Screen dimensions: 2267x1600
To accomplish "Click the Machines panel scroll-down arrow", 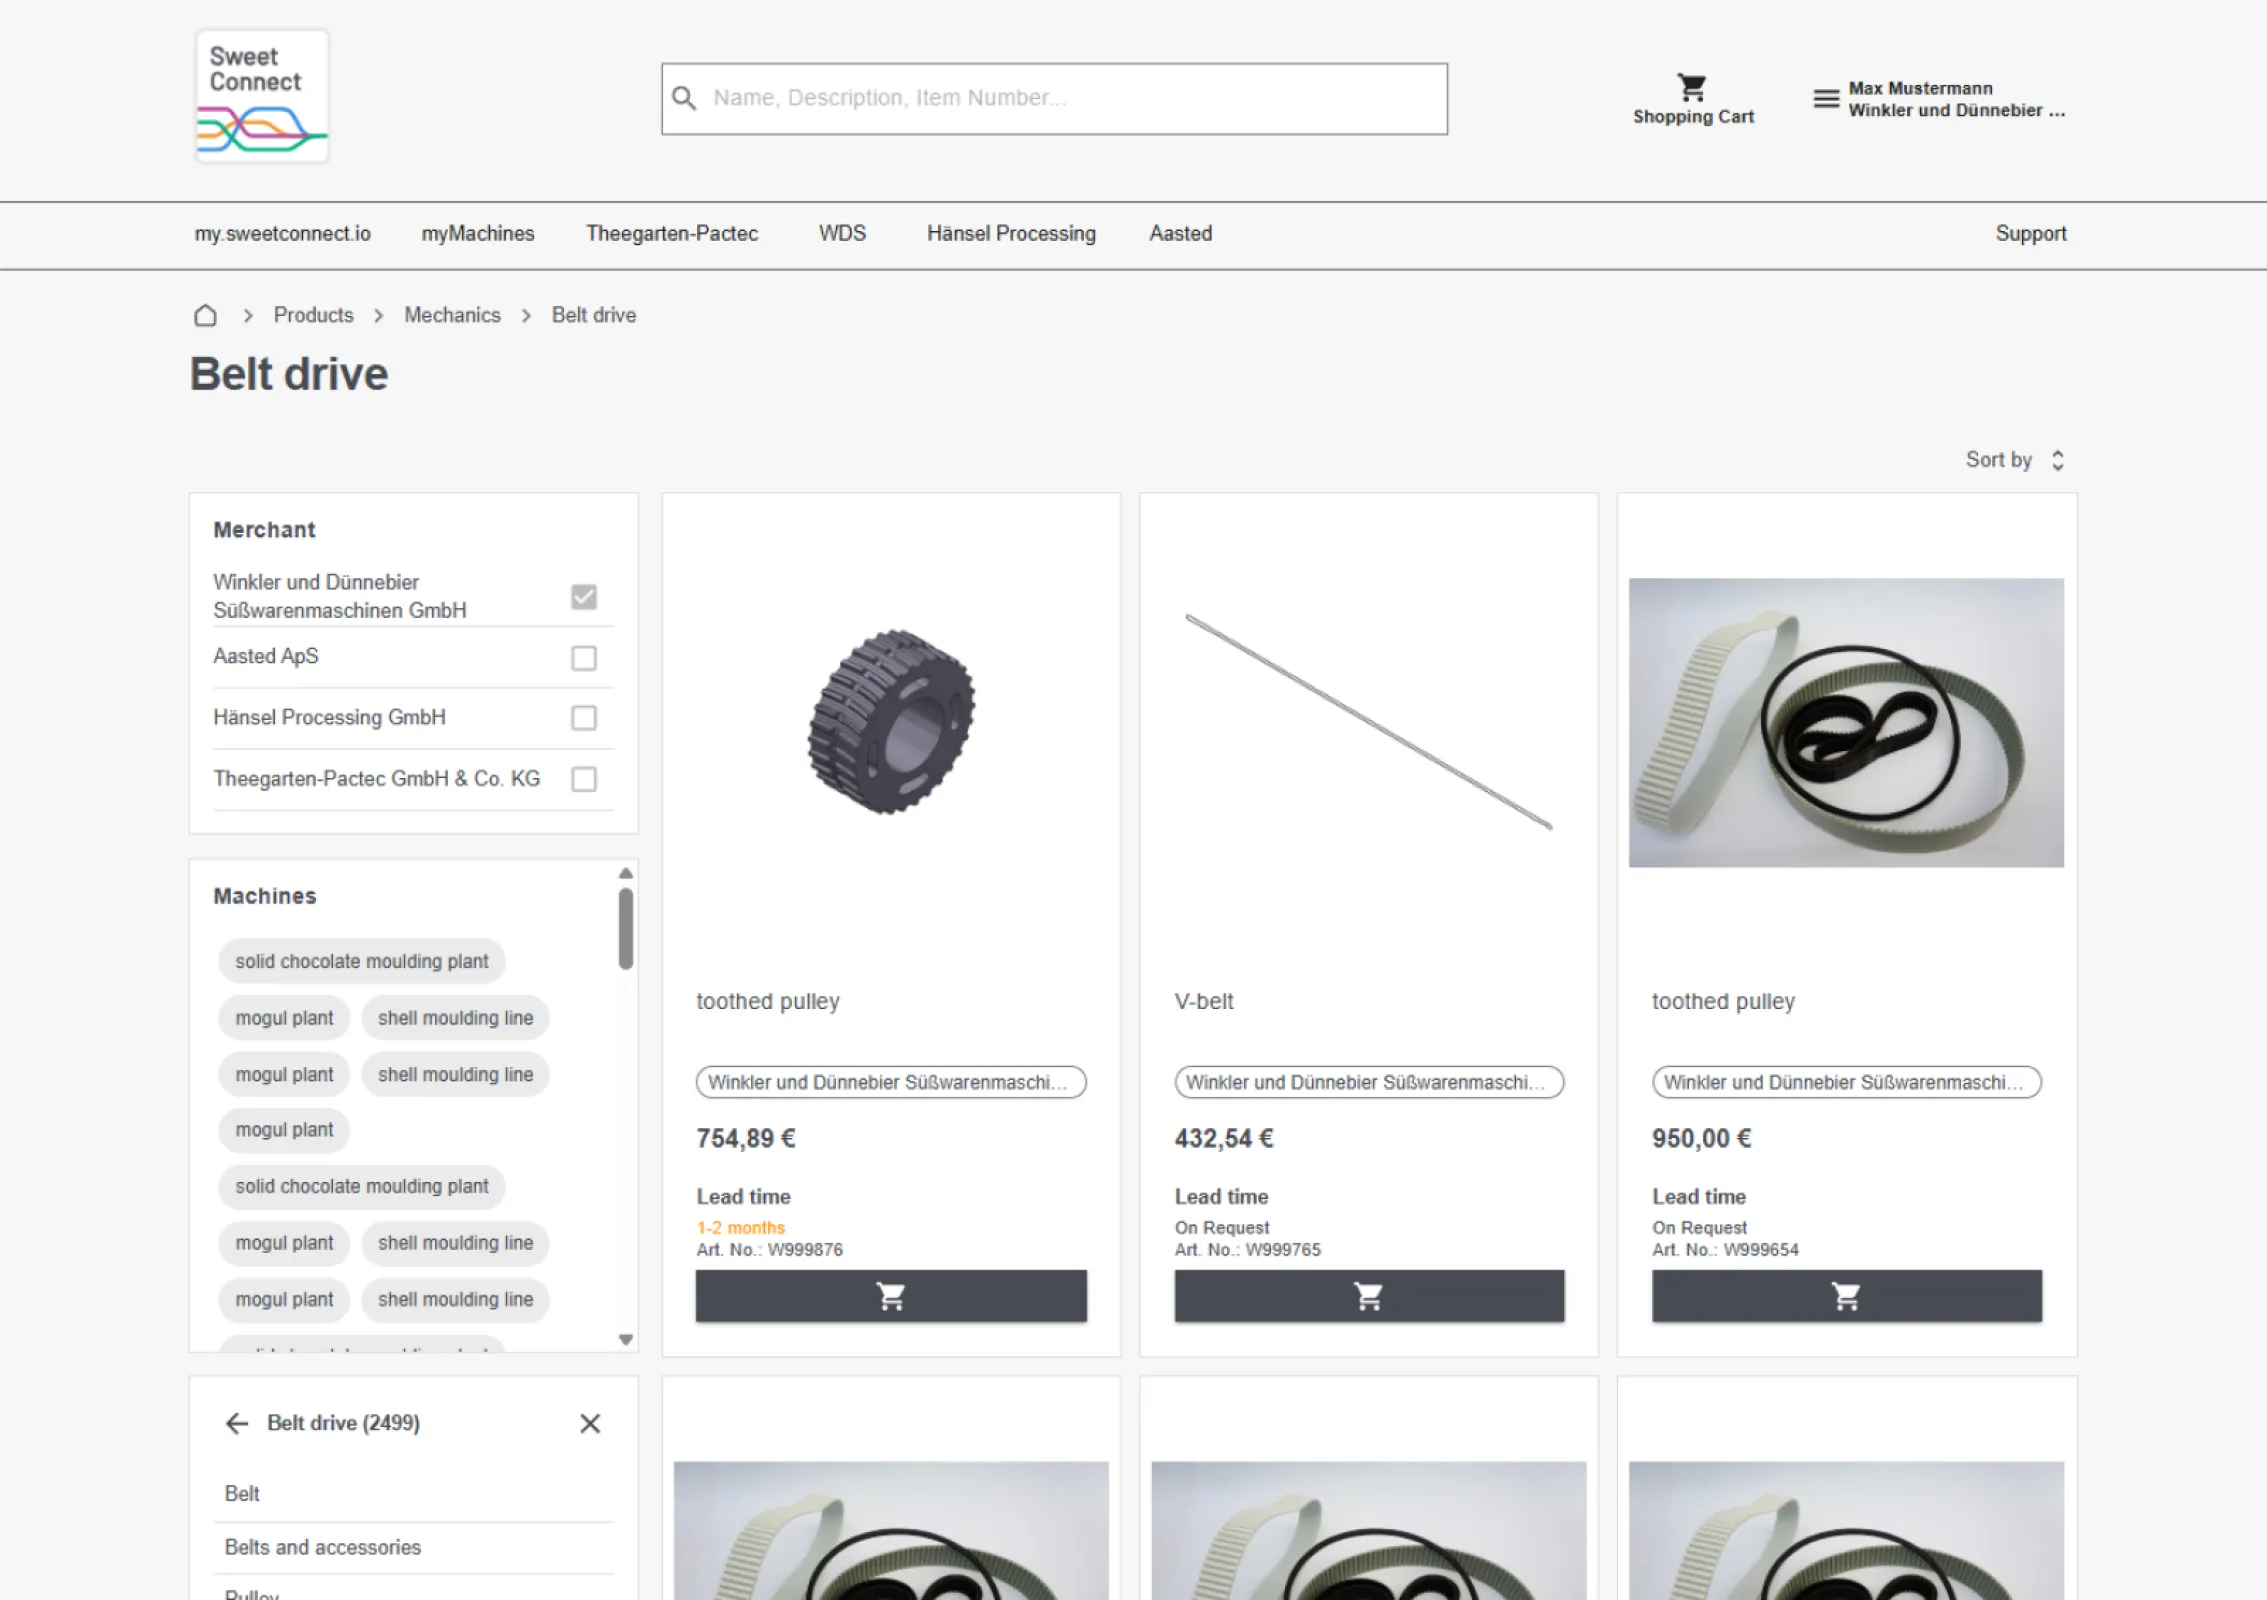I will tap(626, 1340).
